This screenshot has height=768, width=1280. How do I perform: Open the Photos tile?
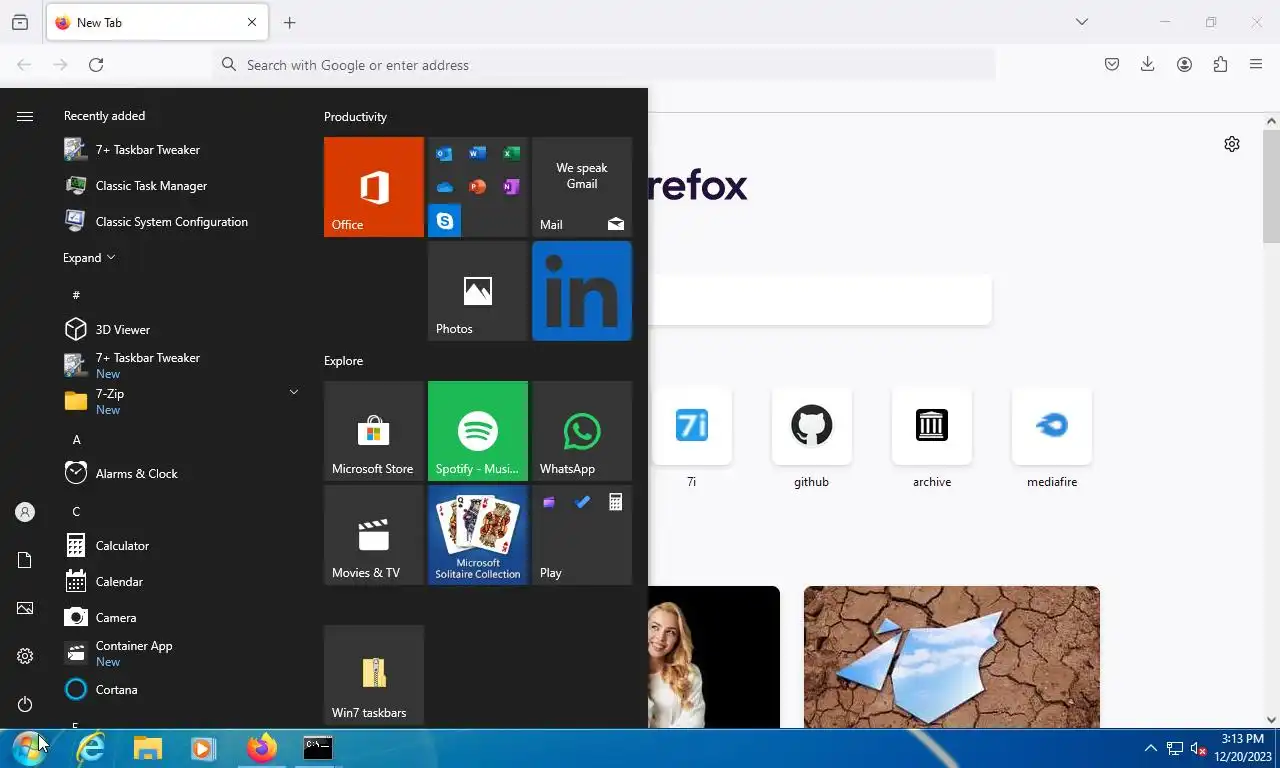(478, 291)
